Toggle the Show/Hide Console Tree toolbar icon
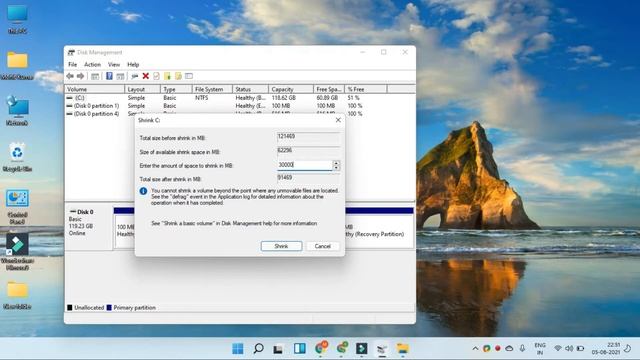The height and width of the screenshot is (360, 640). click(x=95, y=76)
